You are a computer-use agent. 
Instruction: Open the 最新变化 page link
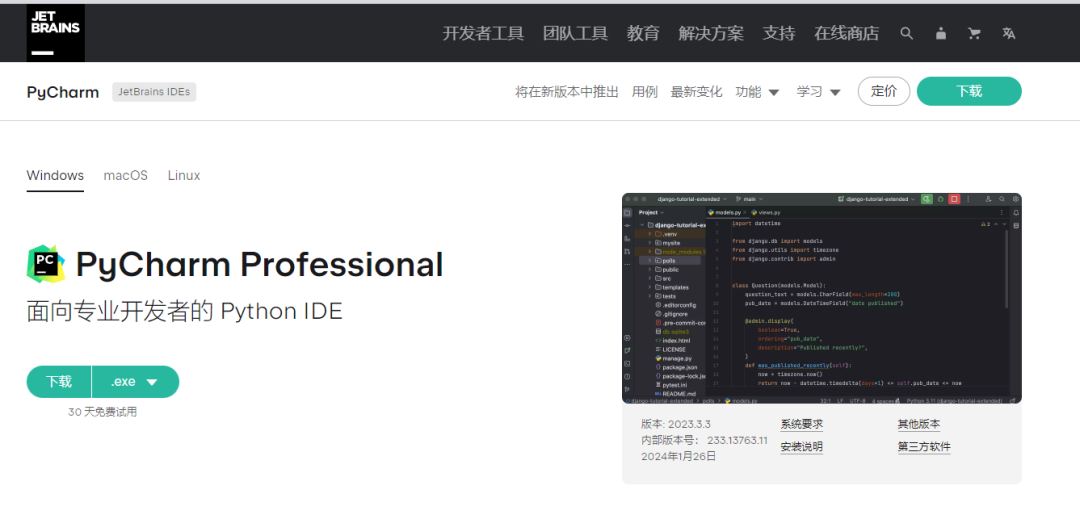pos(696,92)
